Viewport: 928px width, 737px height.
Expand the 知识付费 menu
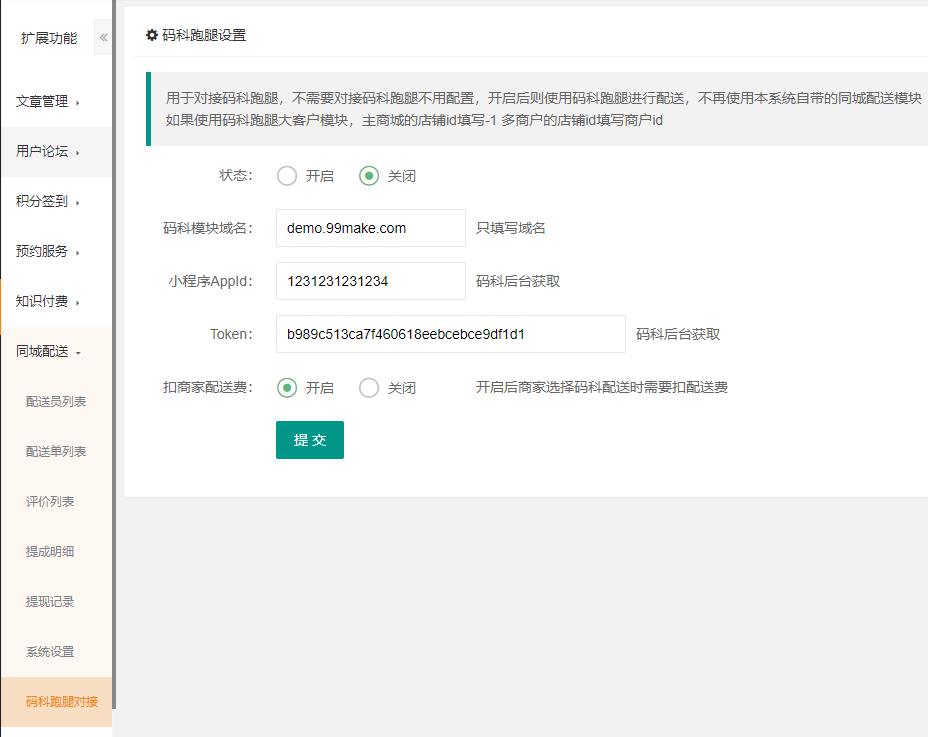point(48,301)
